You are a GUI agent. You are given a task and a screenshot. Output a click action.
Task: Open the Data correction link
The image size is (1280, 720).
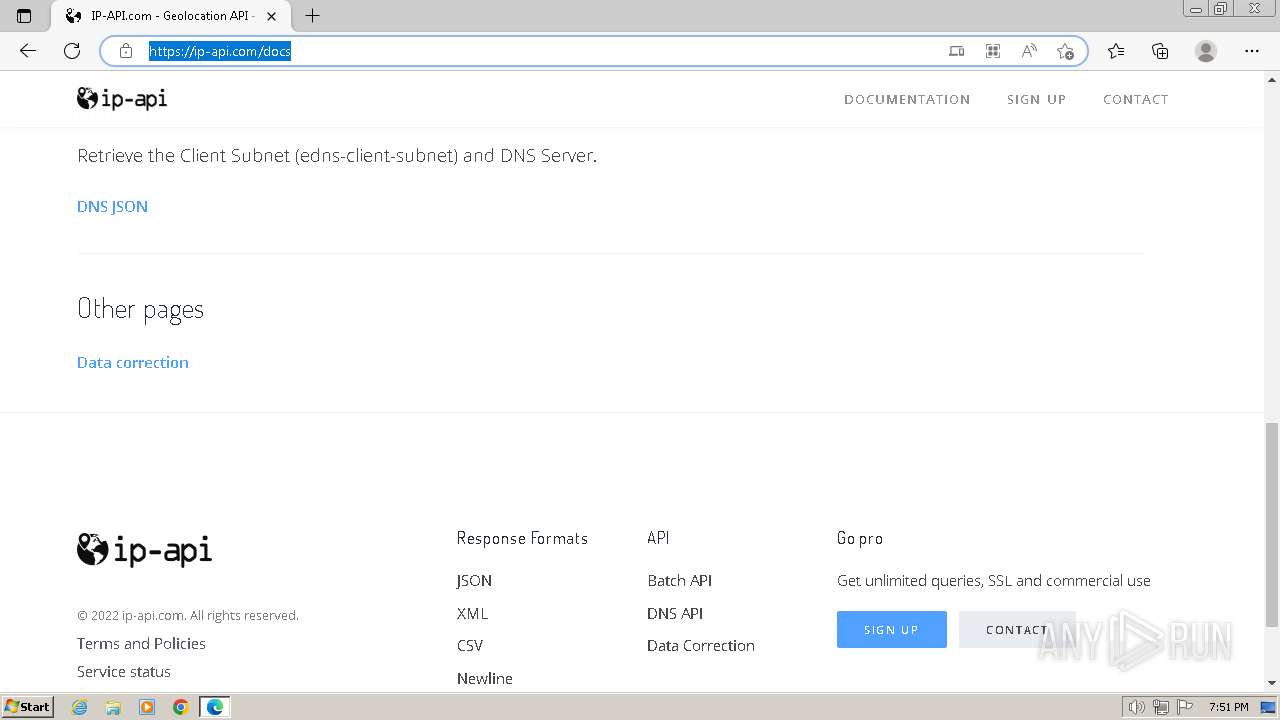tap(133, 362)
